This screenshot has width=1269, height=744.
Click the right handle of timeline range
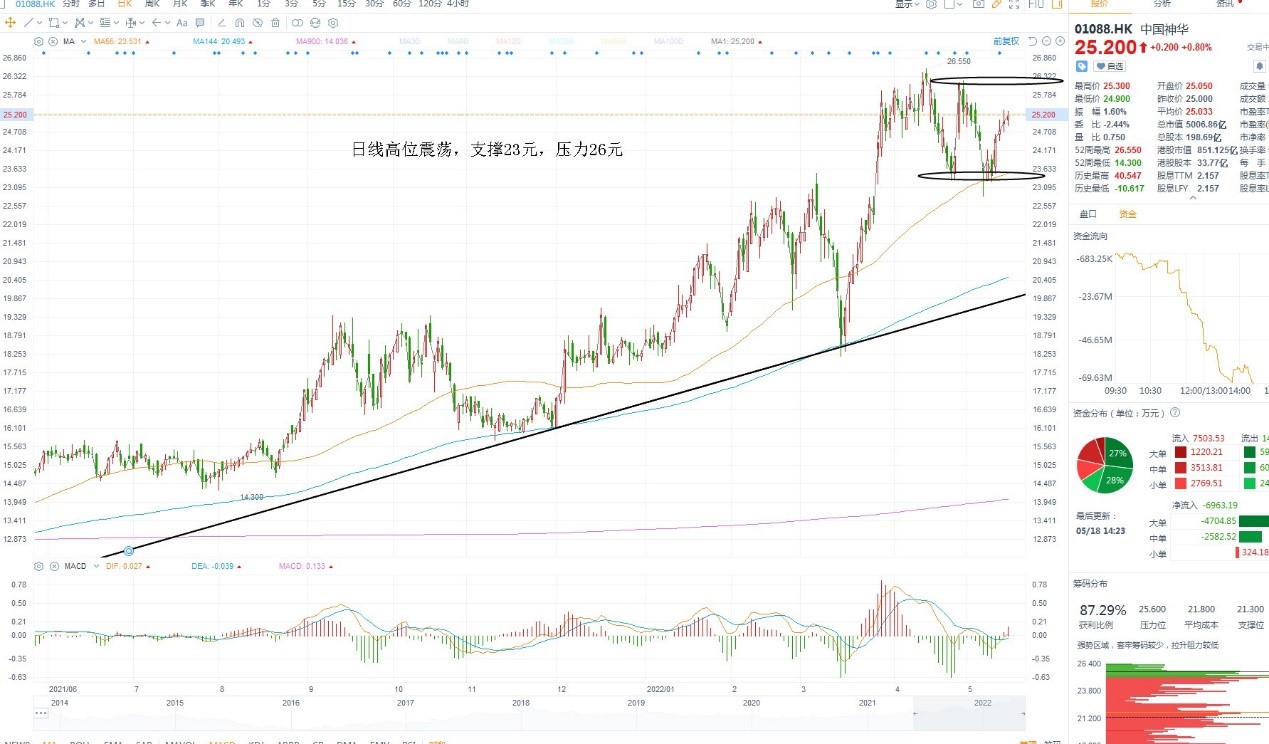click(x=1025, y=713)
